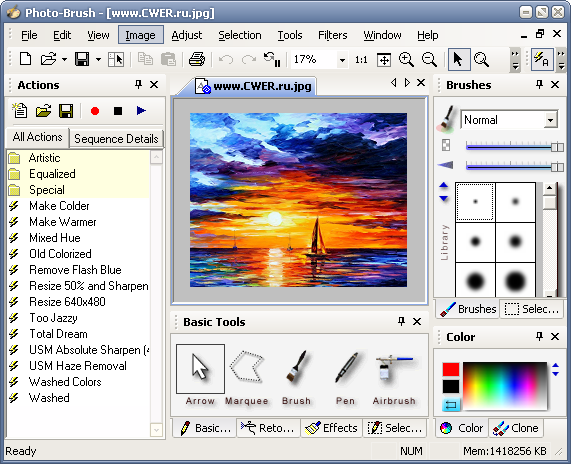Viewport: 571px width, 464px height.
Task: Expand the dropdown arrow next to Save icon
Action: pos(98,59)
